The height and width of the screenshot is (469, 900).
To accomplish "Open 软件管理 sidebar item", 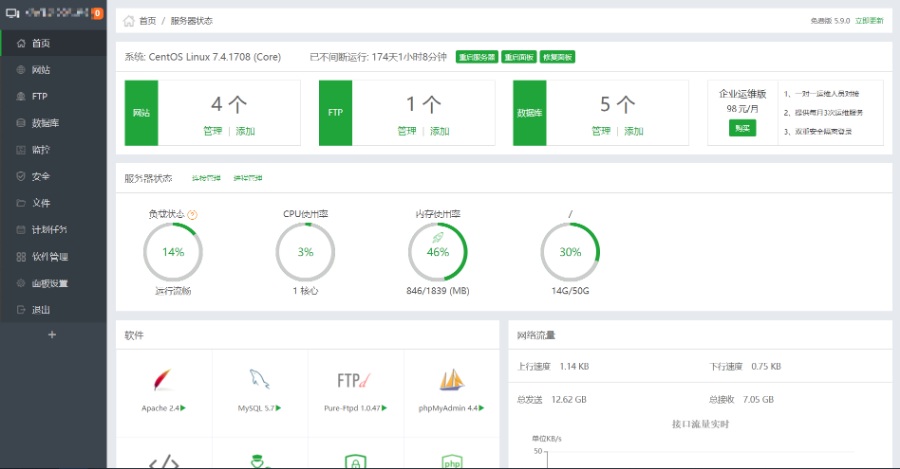I will tap(49, 256).
